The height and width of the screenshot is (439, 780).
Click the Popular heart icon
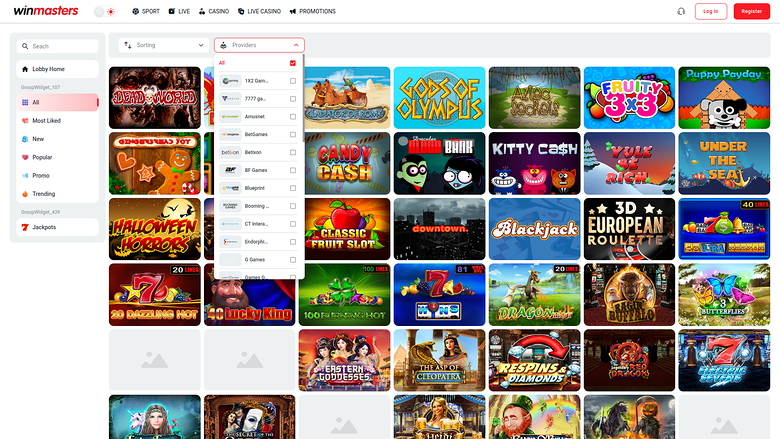(x=25, y=157)
